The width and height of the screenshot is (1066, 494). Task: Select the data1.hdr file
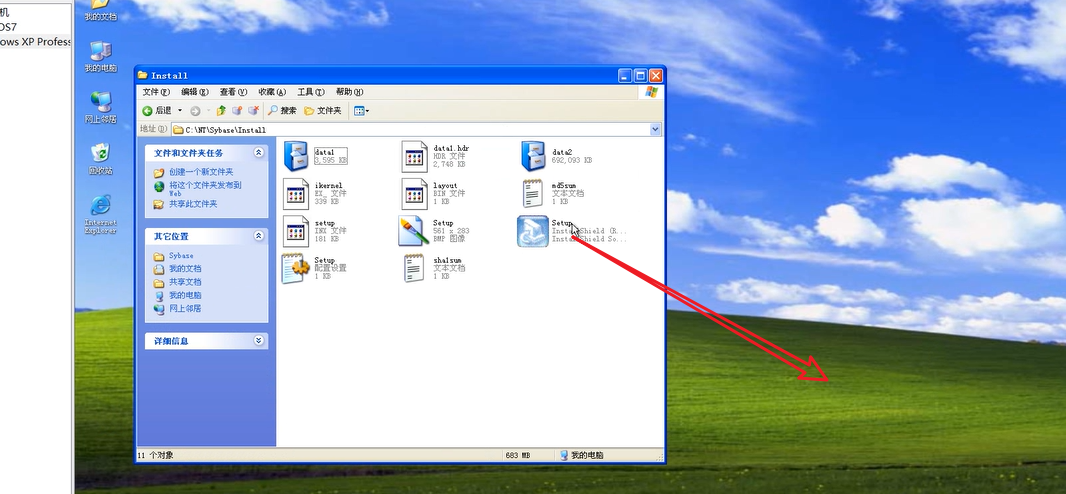pyautogui.click(x=436, y=156)
